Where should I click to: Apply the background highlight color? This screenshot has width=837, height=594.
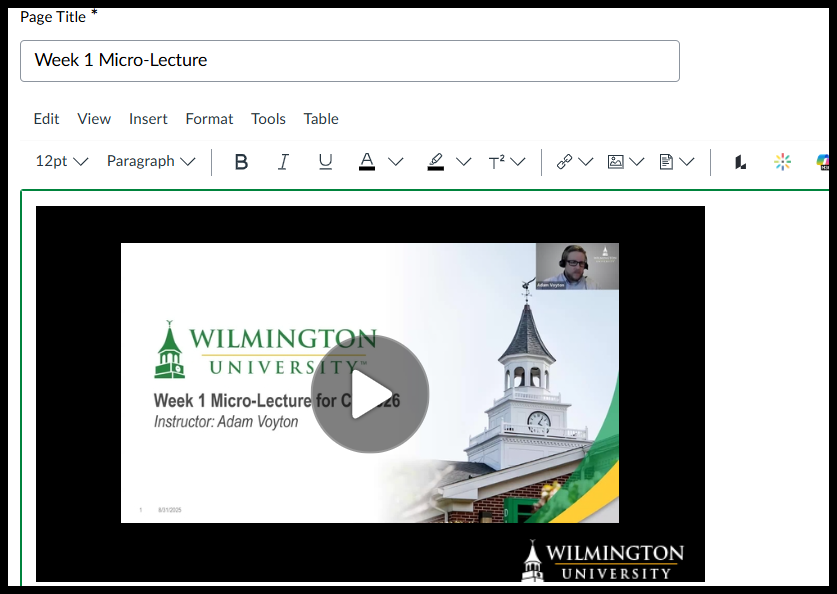click(x=436, y=162)
